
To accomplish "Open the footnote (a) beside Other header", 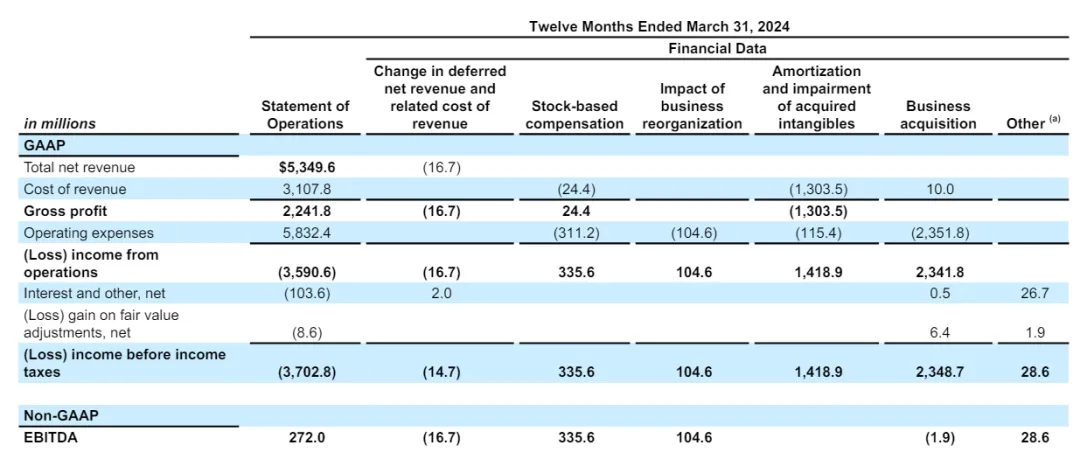I will point(1054,119).
